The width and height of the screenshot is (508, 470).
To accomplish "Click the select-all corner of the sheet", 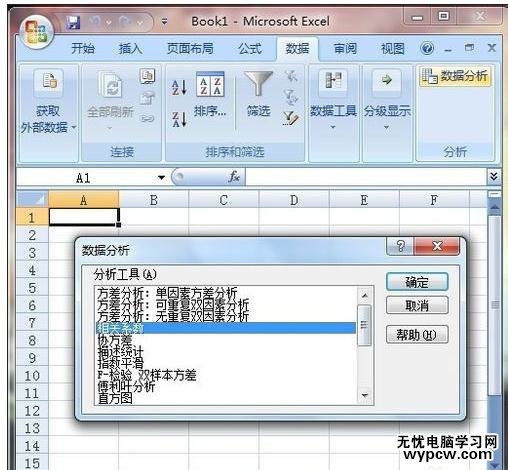I will (x=32, y=199).
